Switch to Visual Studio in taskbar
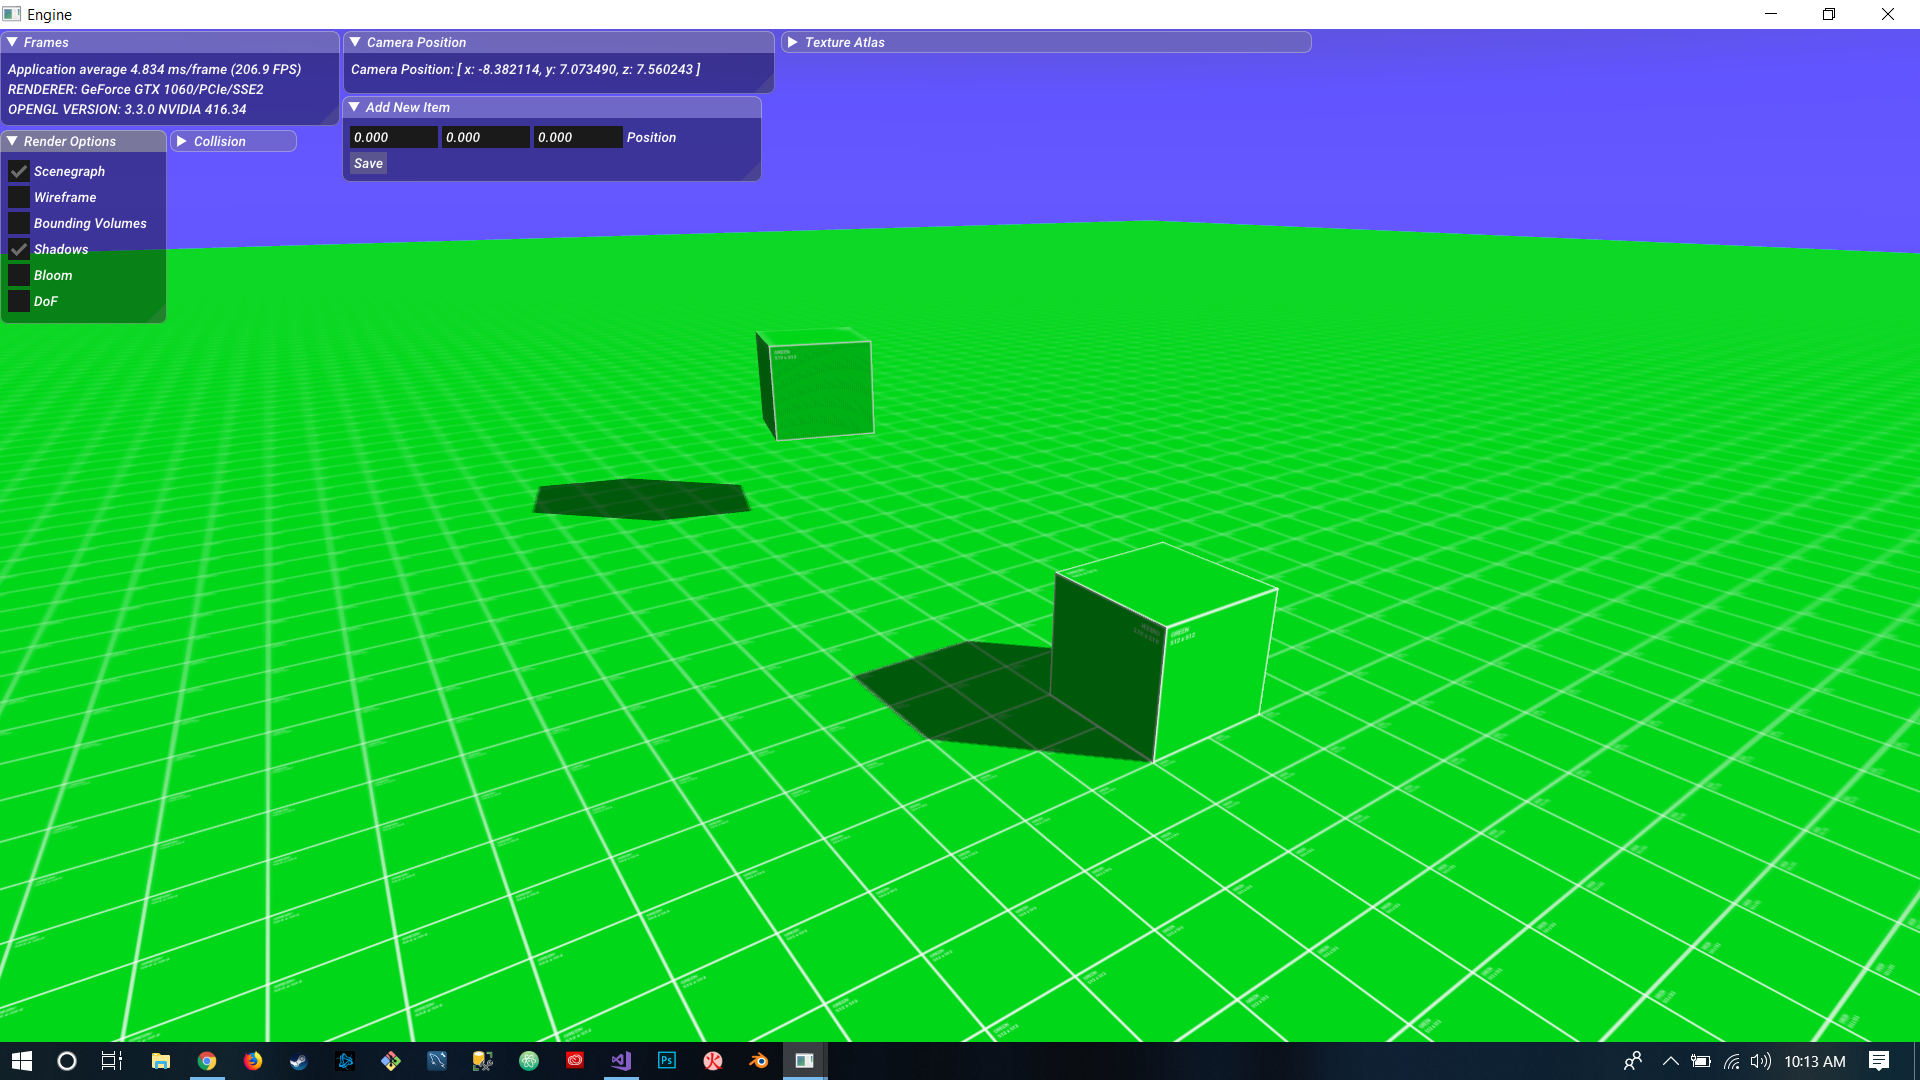Image resolution: width=1920 pixels, height=1080 pixels. (621, 1061)
